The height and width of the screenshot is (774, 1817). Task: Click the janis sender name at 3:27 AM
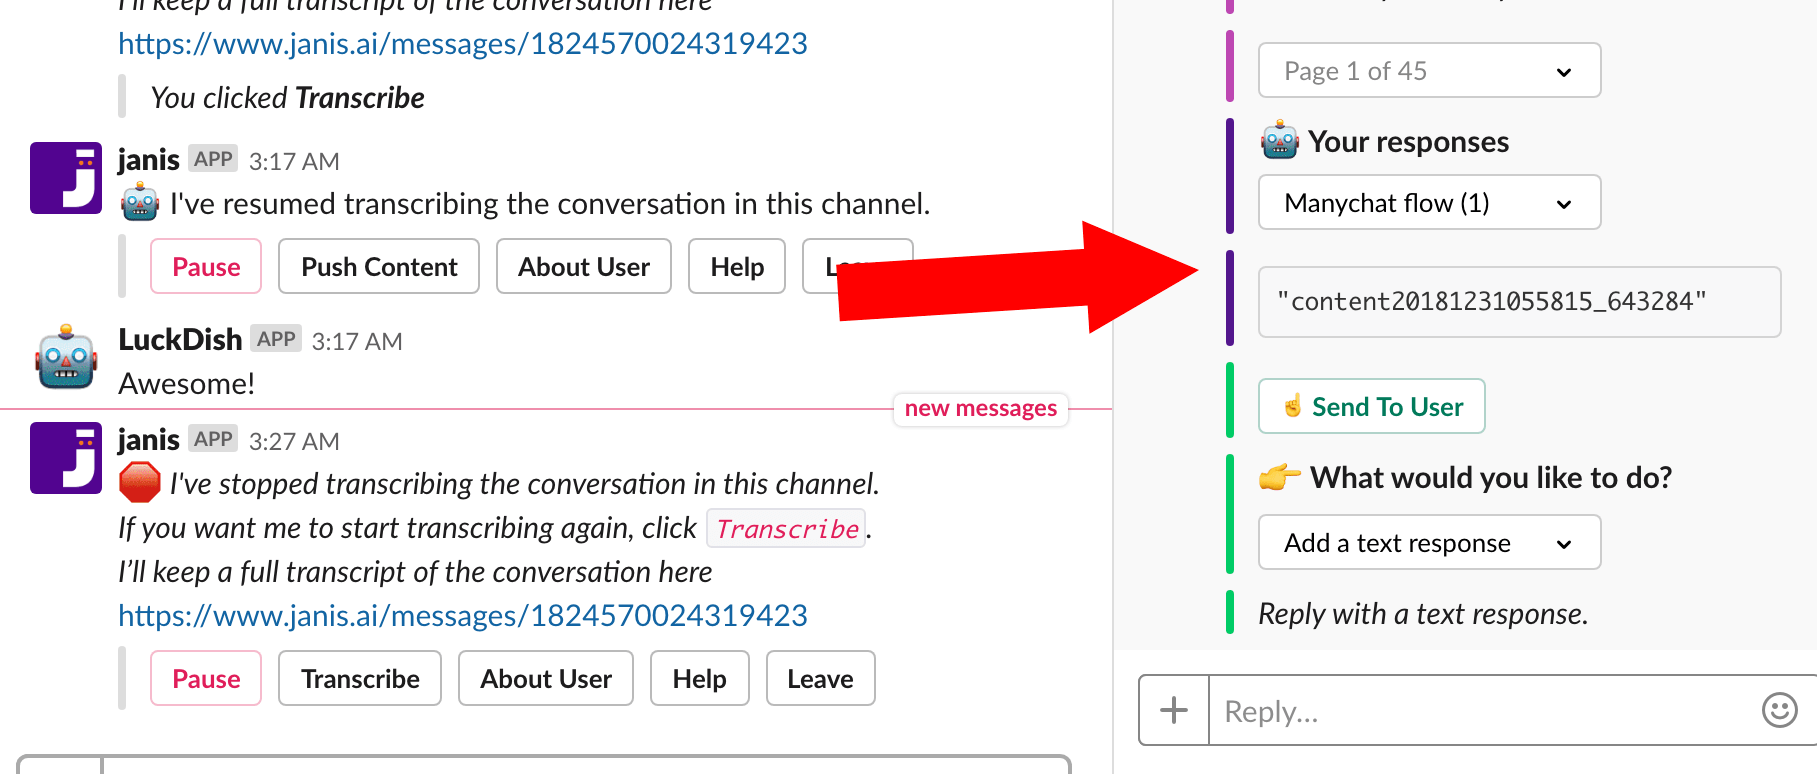click(149, 439)
